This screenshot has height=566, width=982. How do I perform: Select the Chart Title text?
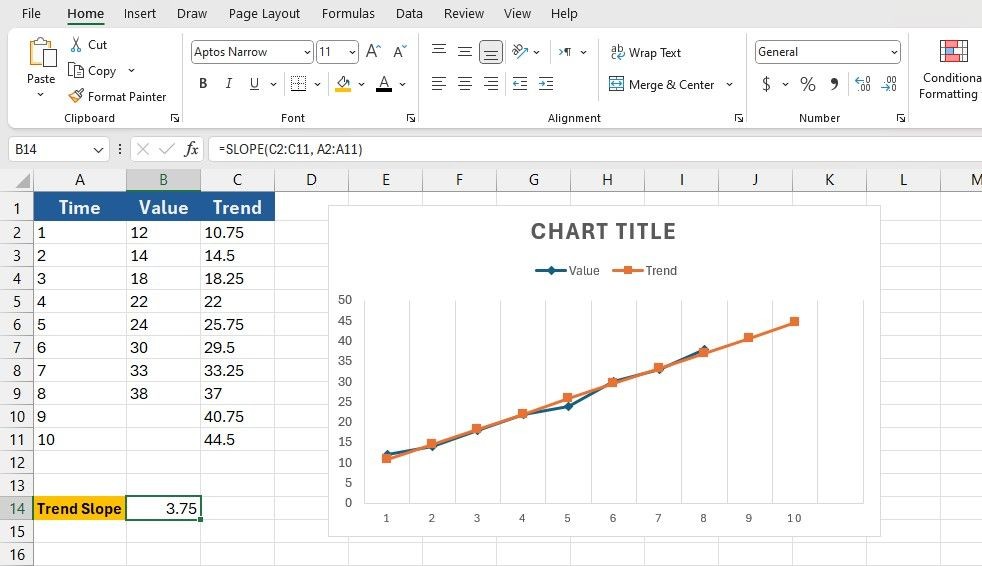point(604,232)
